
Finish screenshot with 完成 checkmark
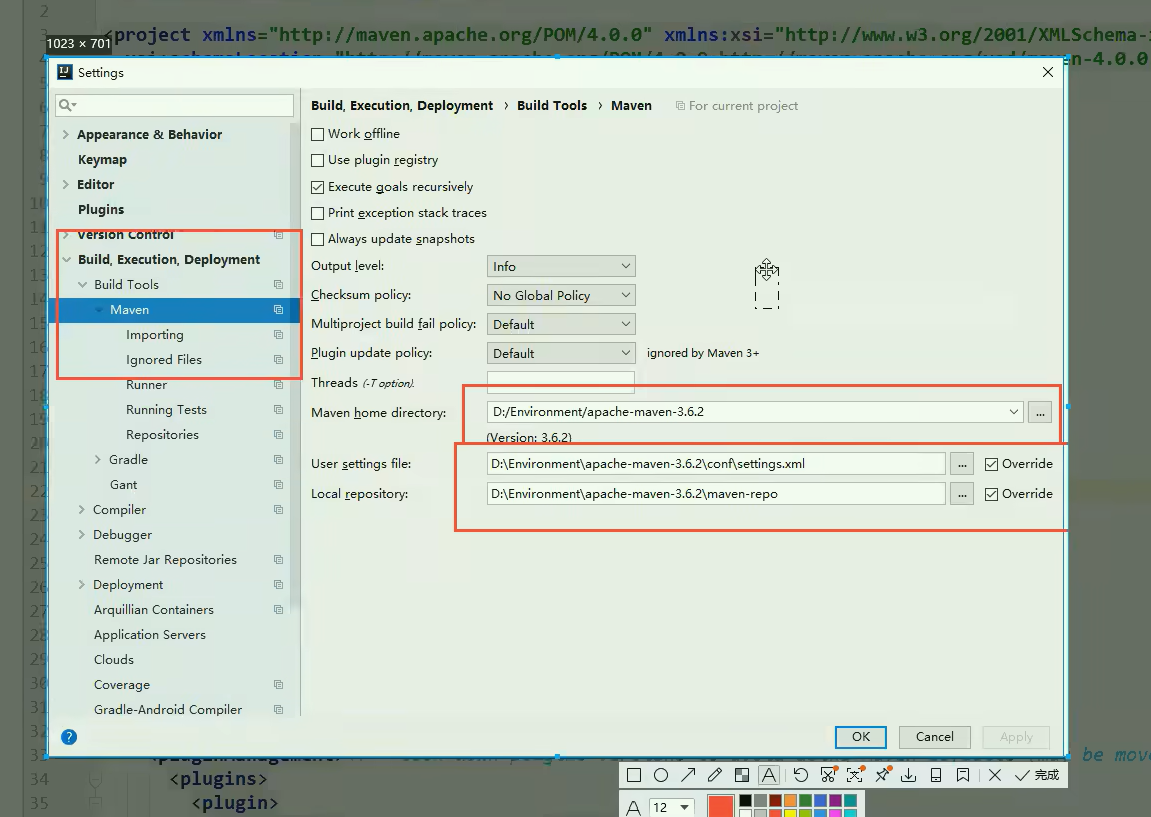tap(1036, 775)
